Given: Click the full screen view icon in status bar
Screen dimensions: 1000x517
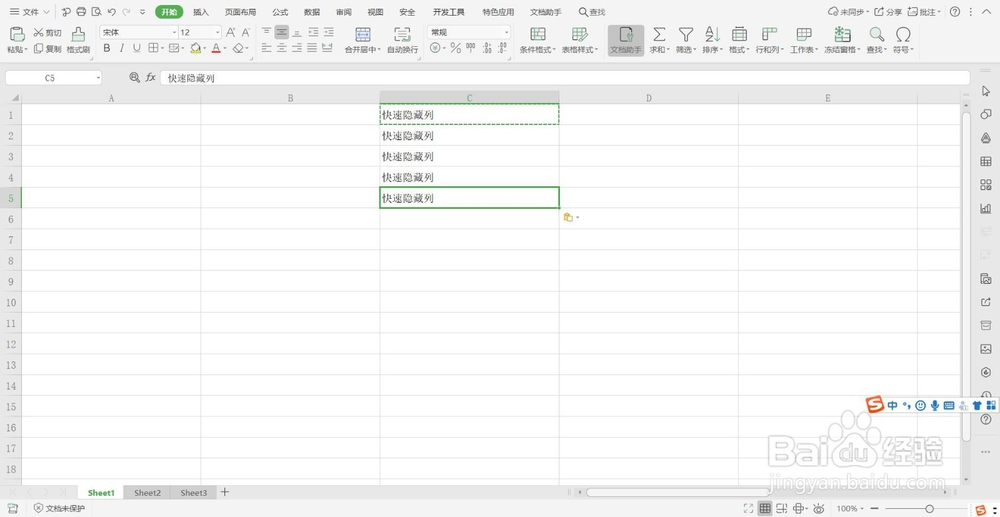Looking at the screenshot, I should click(749, 508).
